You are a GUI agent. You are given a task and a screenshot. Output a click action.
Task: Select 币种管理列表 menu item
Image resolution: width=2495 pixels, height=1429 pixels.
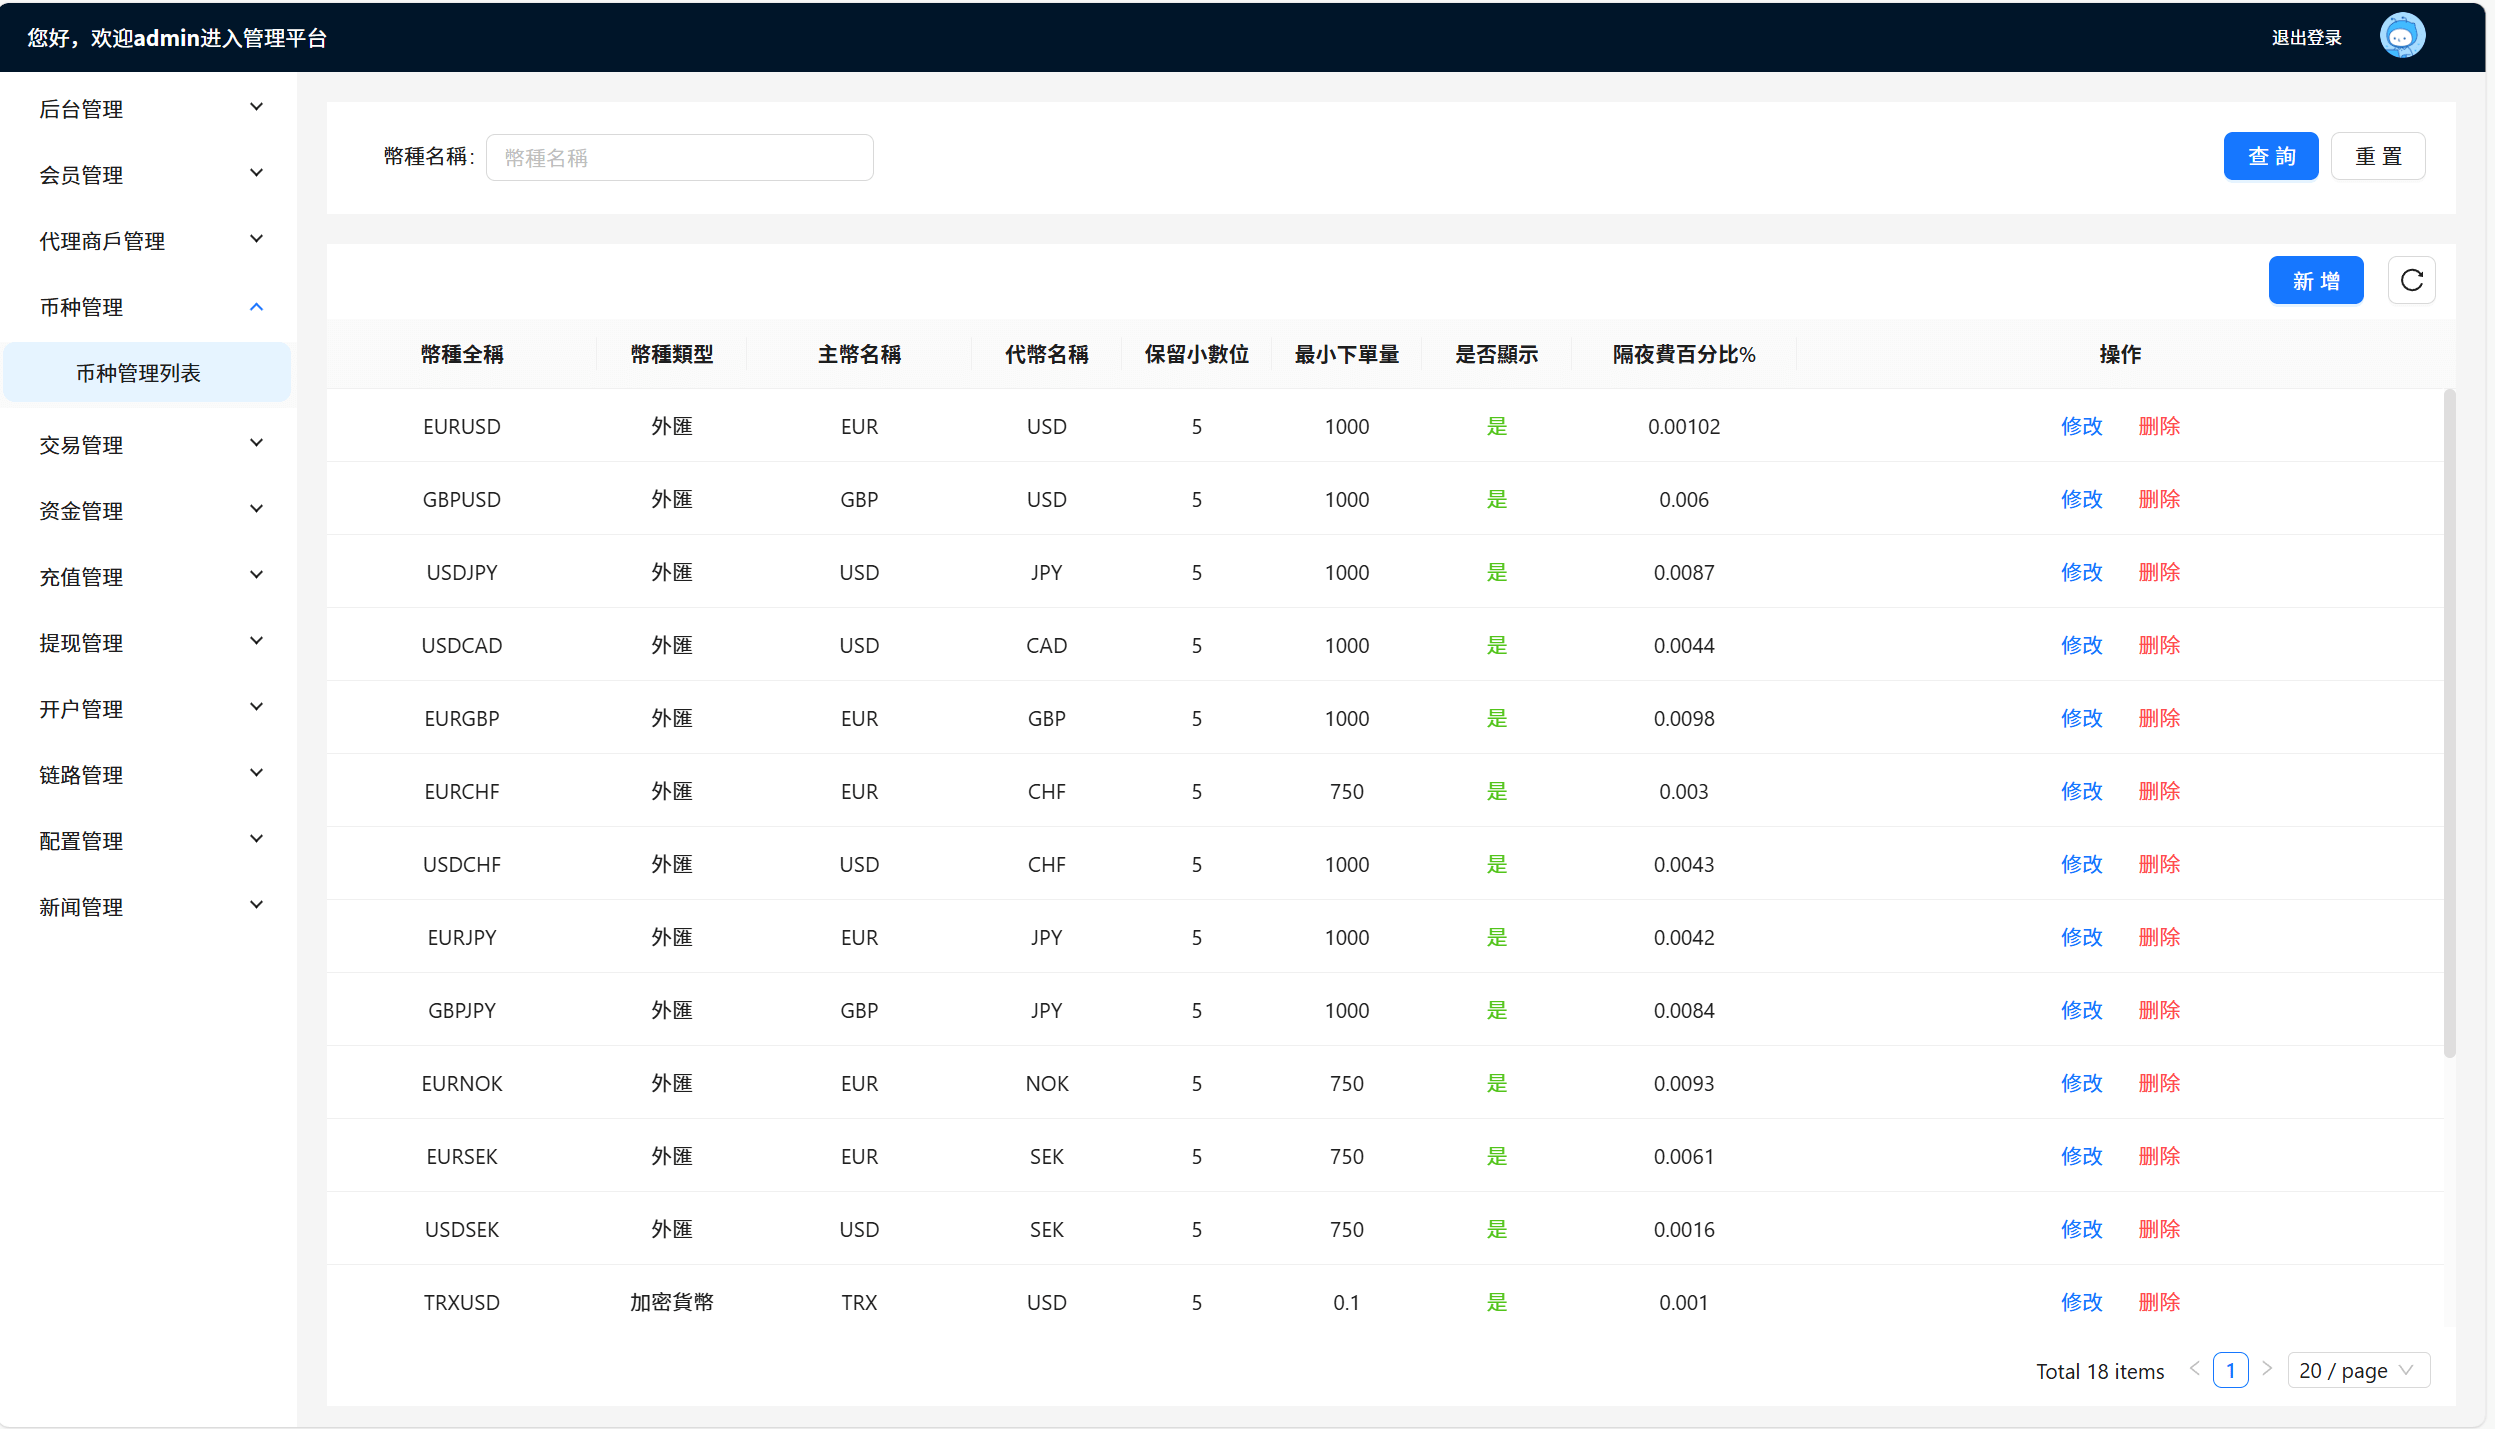pyautogui.click(x=139, y=373)
